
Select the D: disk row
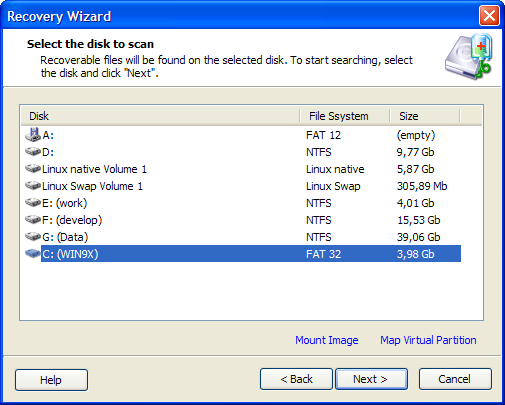point(243,152)
